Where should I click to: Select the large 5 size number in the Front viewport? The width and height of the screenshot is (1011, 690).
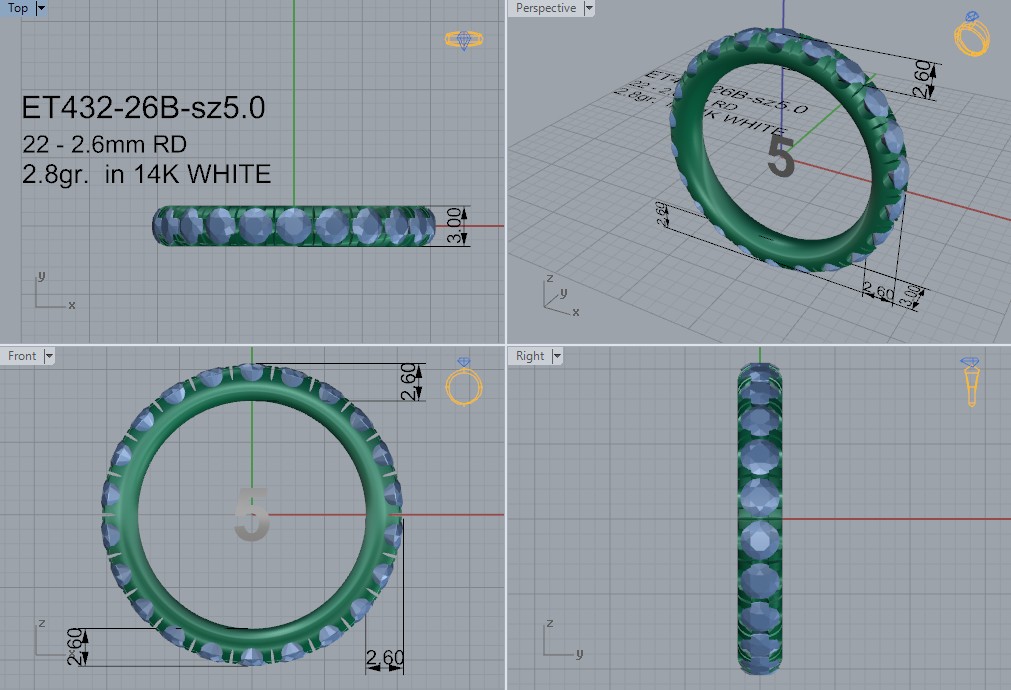click(251, 515)
